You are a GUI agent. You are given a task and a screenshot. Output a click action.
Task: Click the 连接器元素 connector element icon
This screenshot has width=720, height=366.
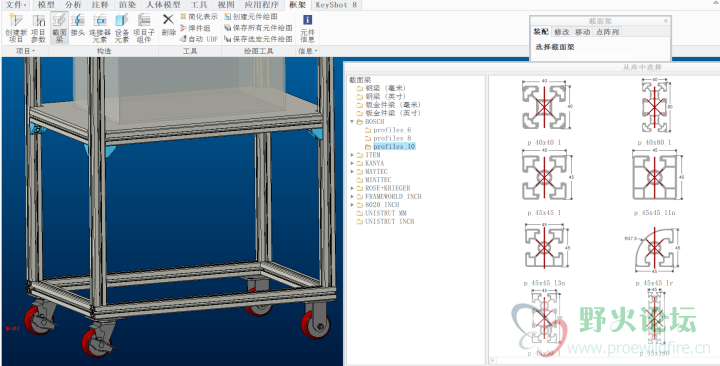coord(100,28)
